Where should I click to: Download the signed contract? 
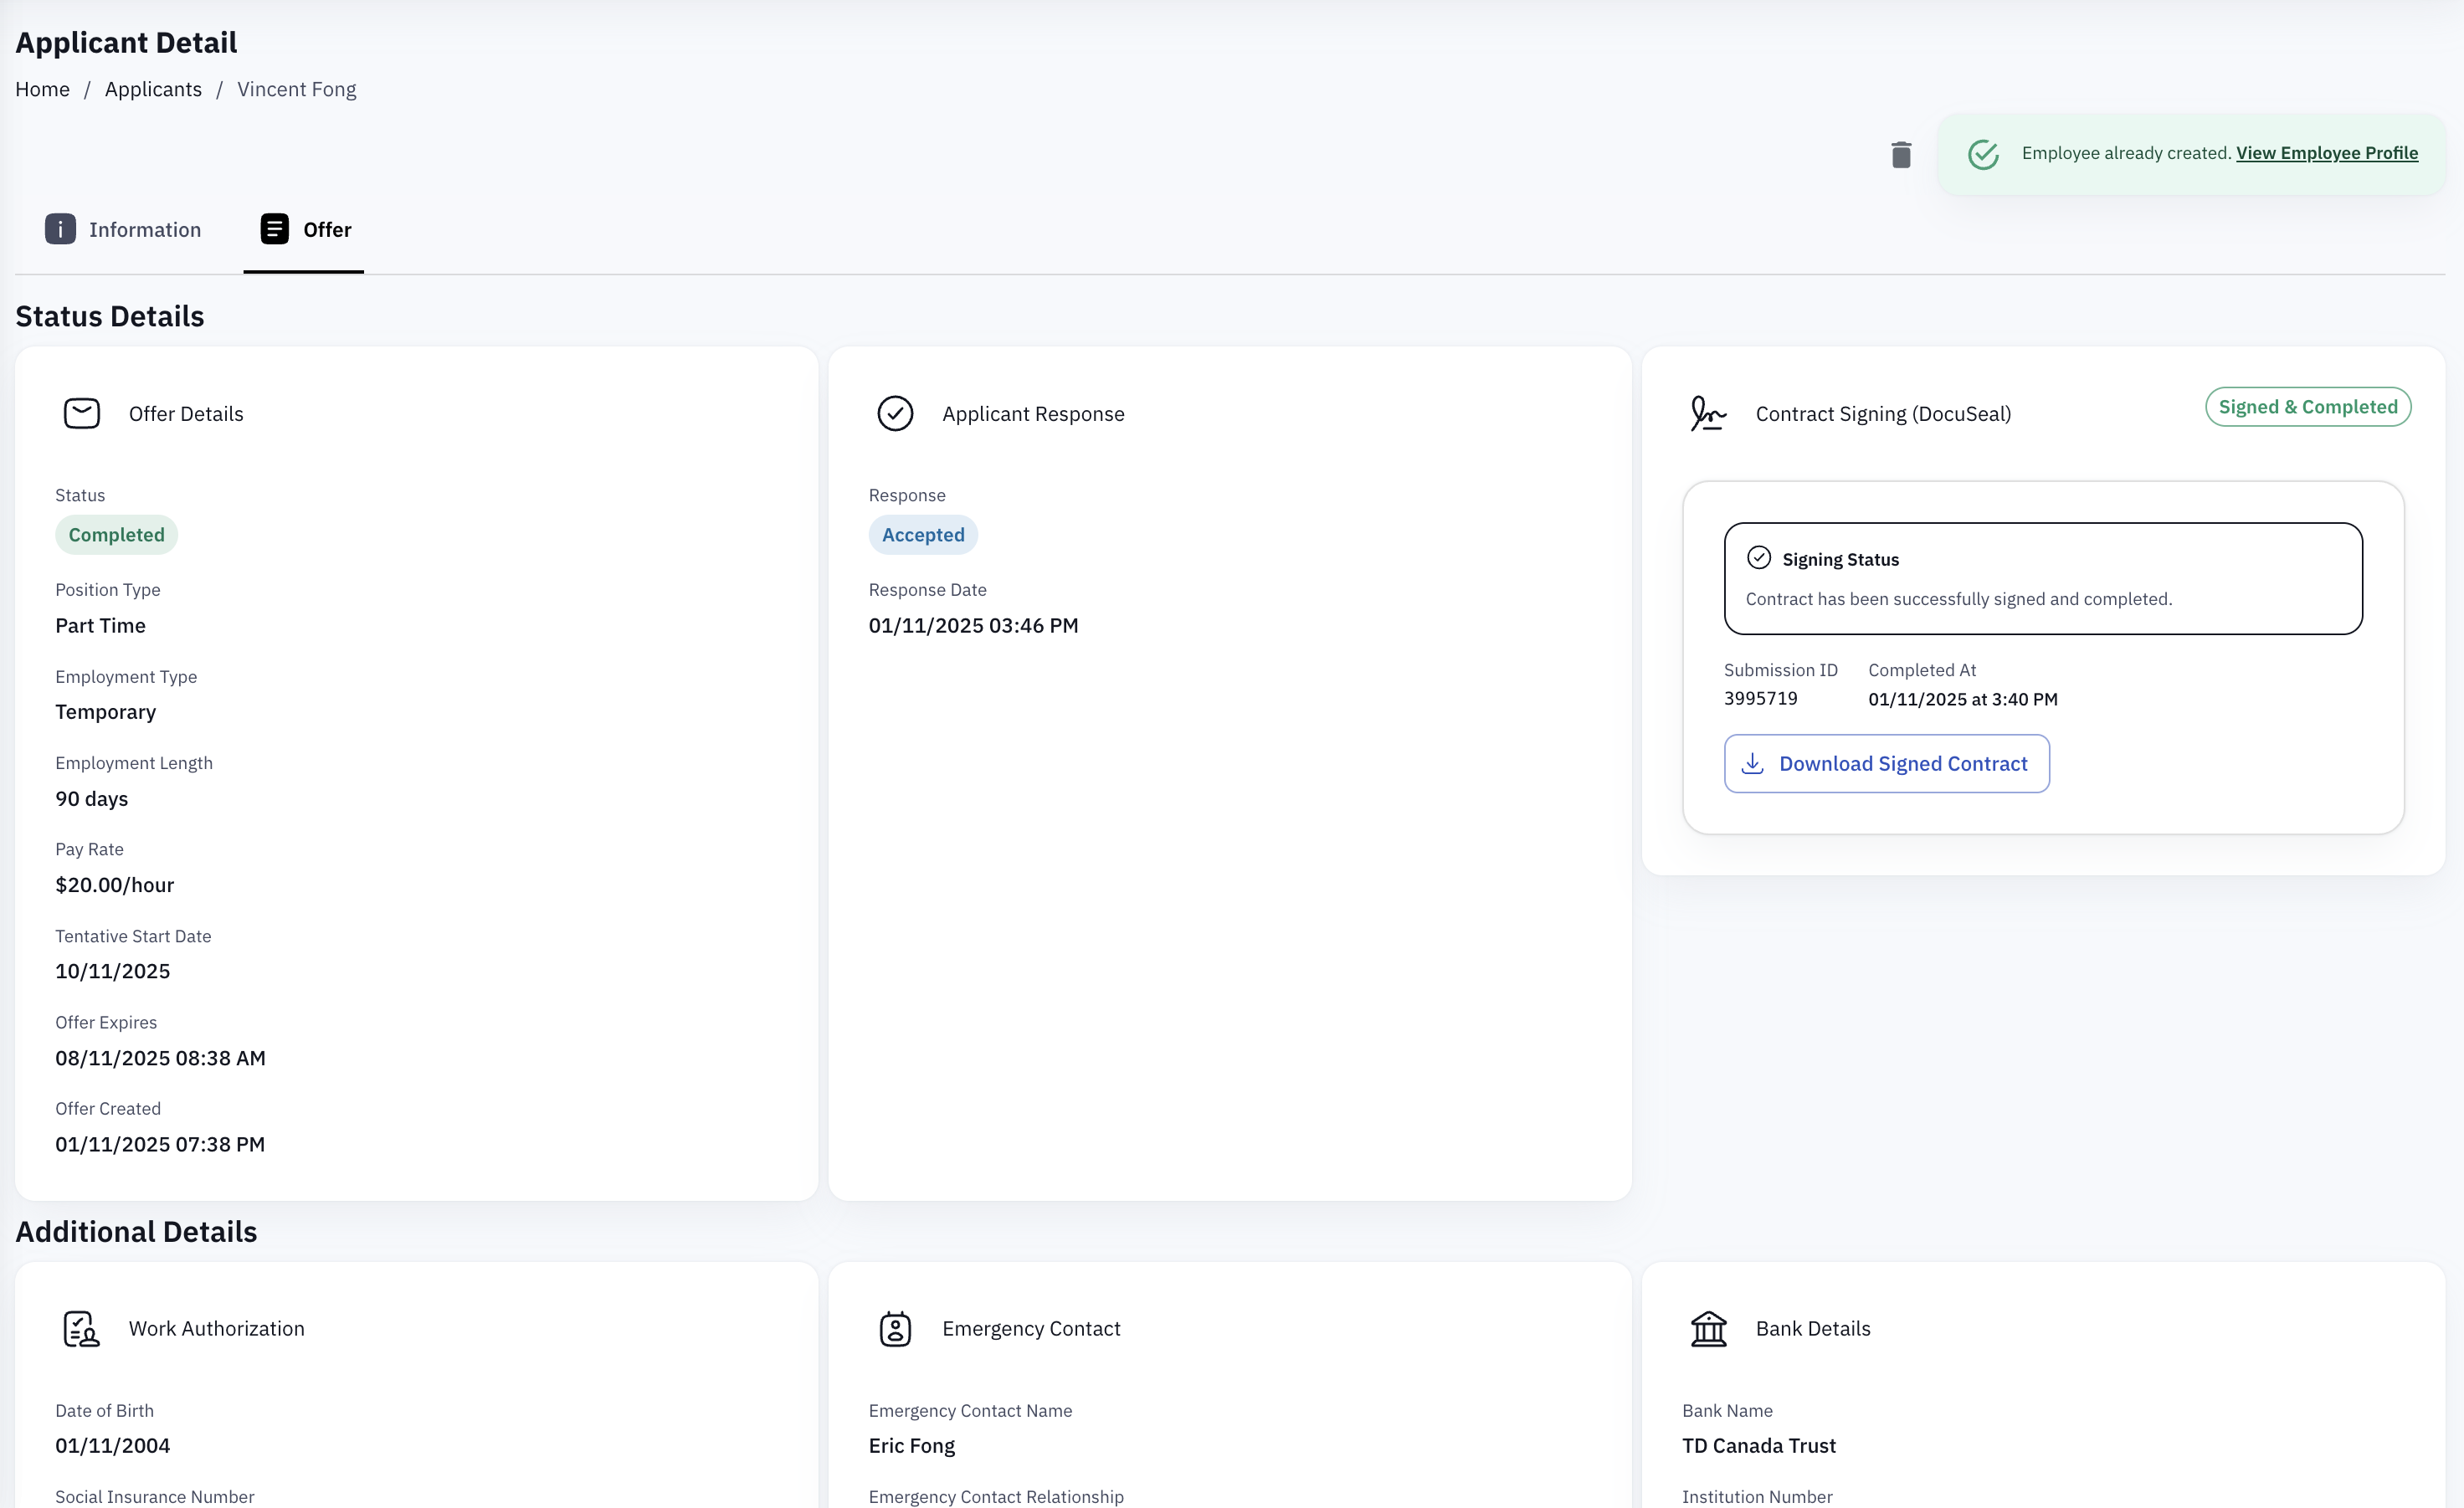pos(1886,764)
